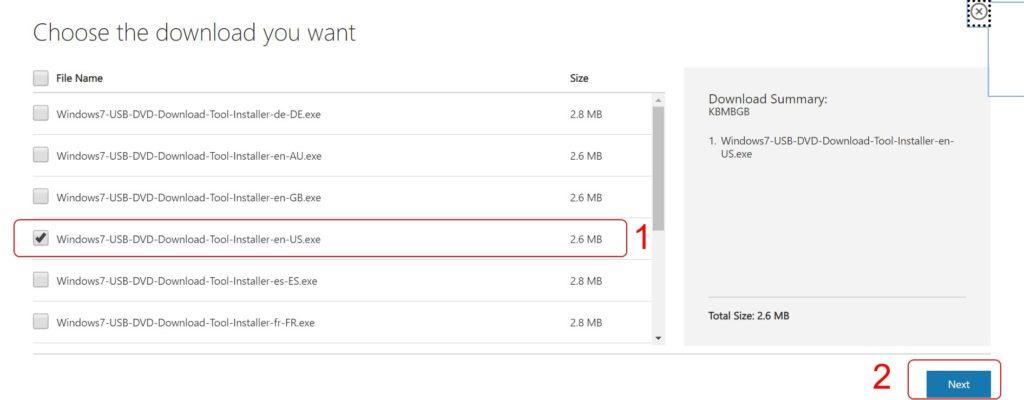The width and height of the screenshot is (1024, 400).
Task: Close the download dialog with X icon
Action: point(979,12)
